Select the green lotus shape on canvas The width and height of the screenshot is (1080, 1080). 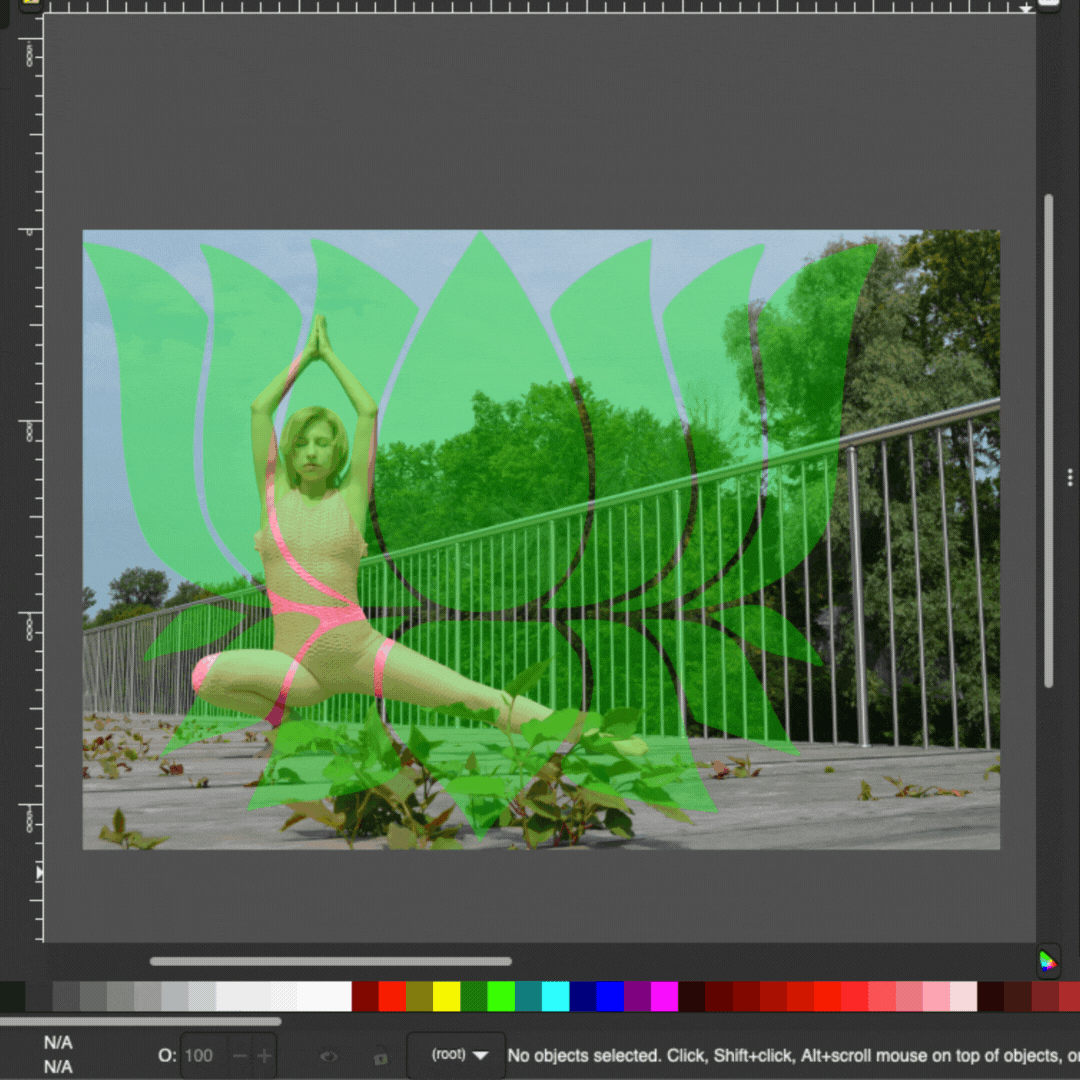[x=480, y=330]
